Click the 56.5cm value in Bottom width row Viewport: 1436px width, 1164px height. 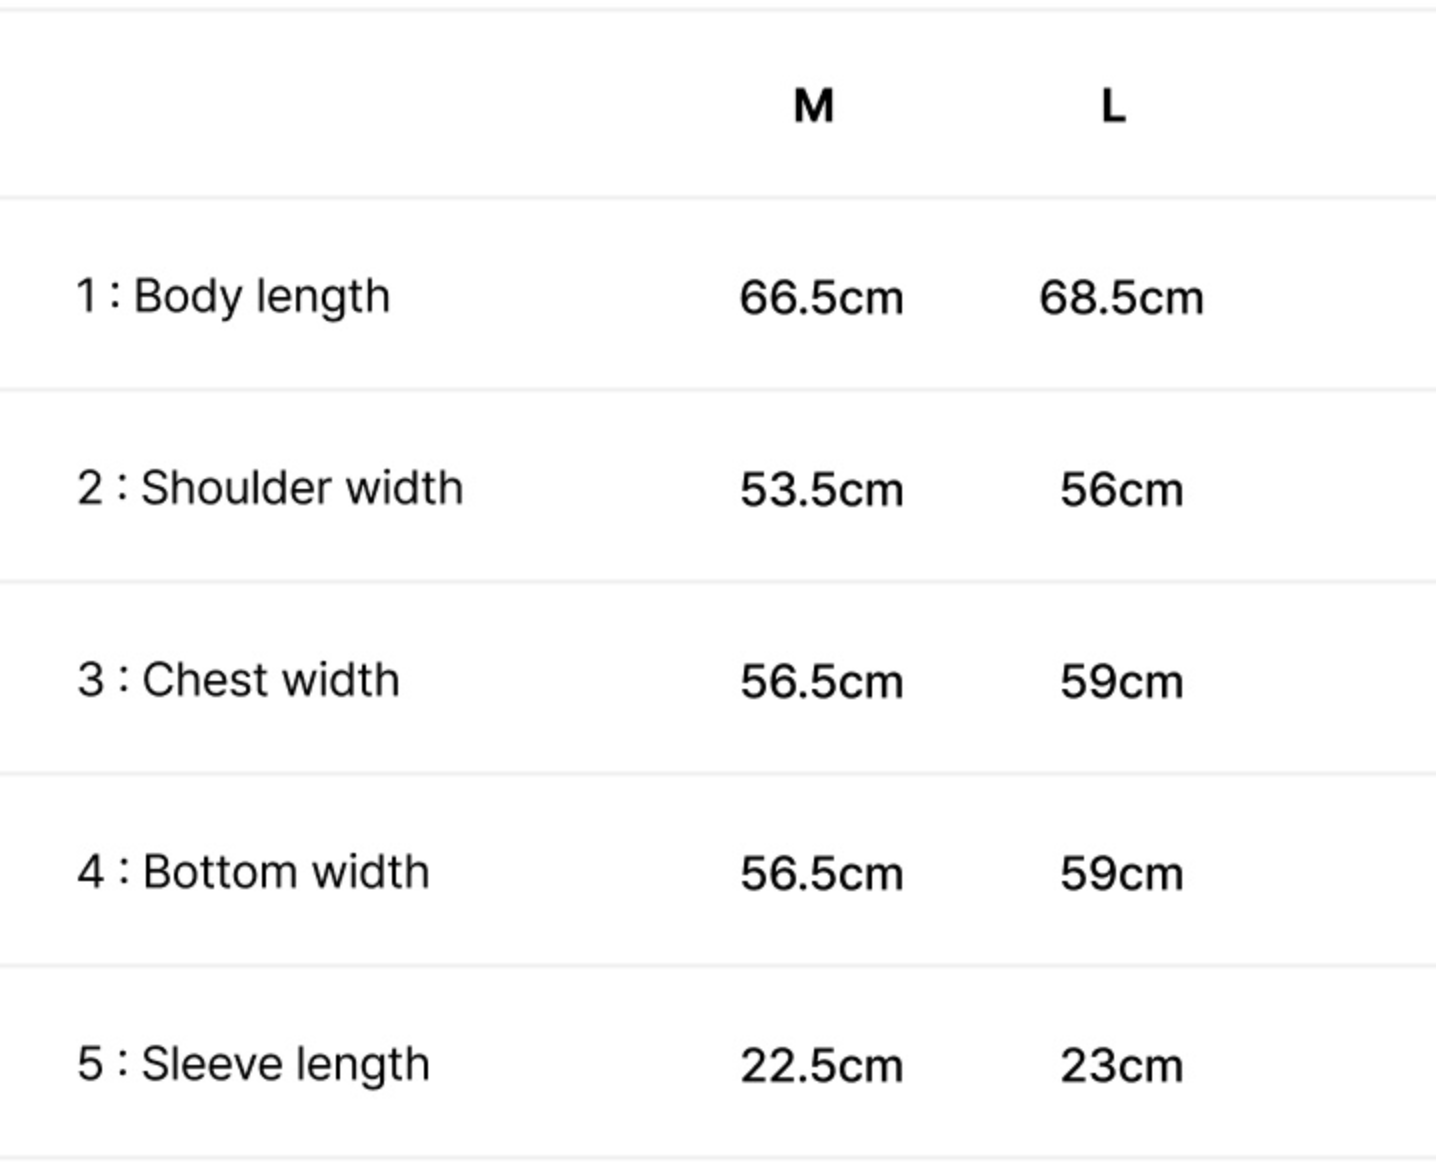[821, 874]
